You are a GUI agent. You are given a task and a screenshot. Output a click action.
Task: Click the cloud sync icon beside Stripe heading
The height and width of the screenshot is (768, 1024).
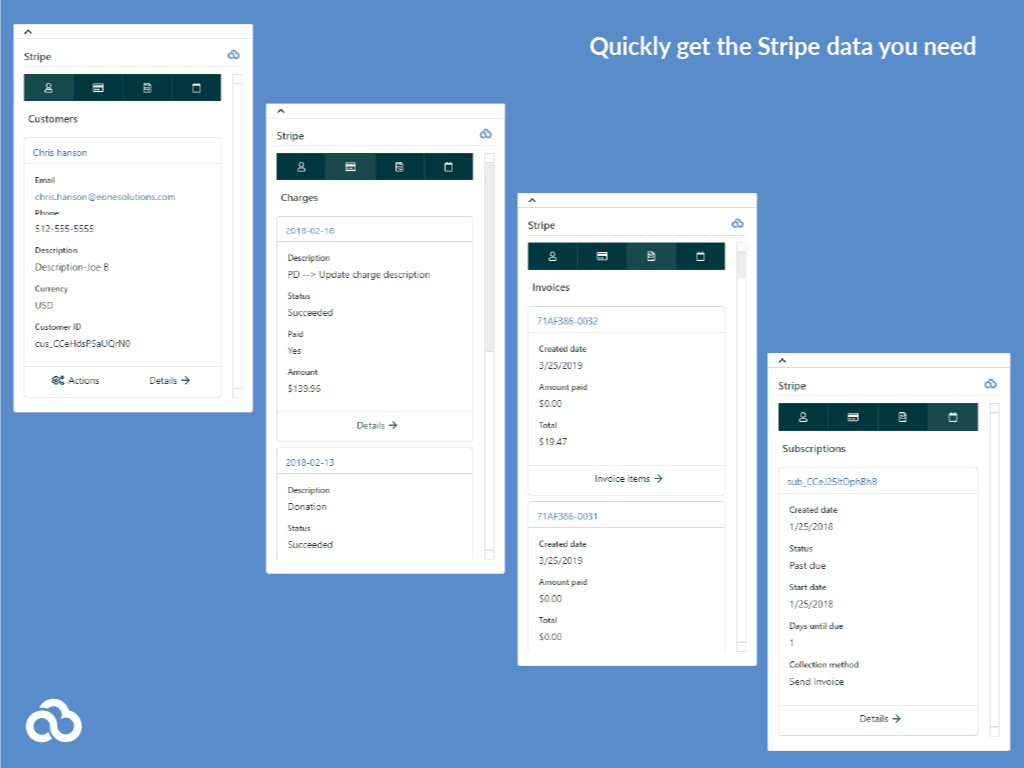point(233,55)
